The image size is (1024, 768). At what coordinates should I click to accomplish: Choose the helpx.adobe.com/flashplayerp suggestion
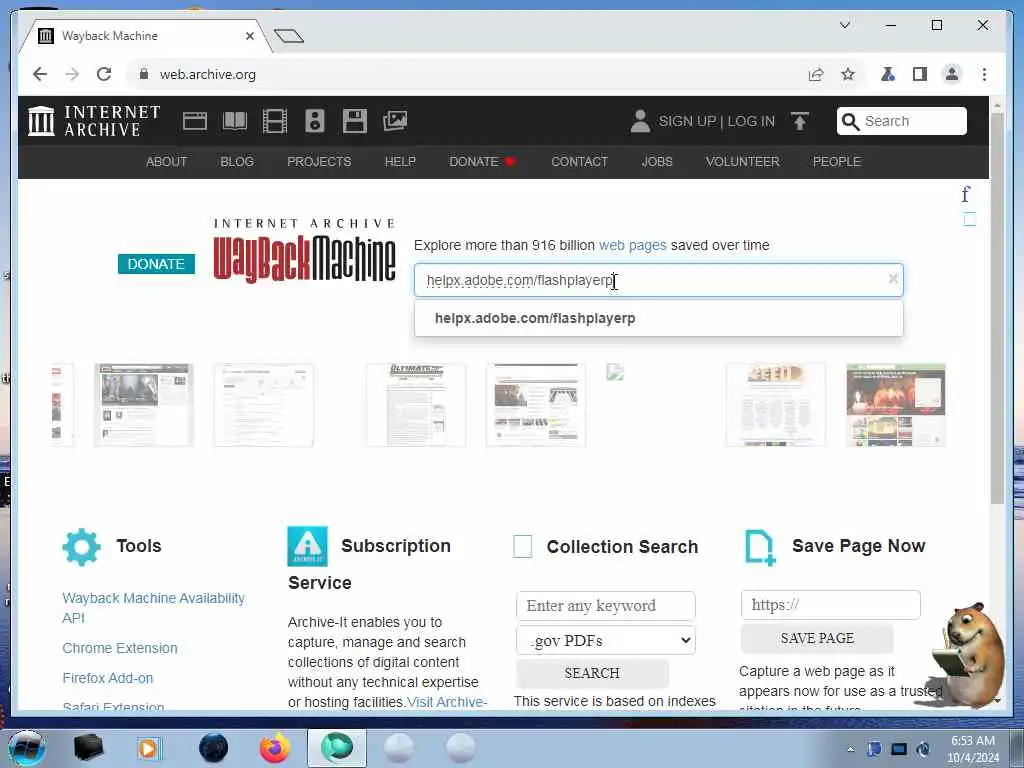[658, 318]
